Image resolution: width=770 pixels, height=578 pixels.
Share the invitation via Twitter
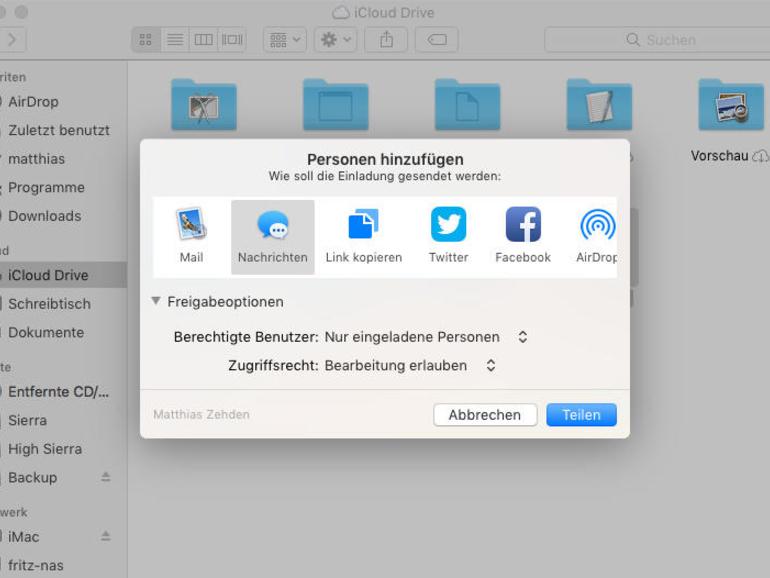click(448, 237)
